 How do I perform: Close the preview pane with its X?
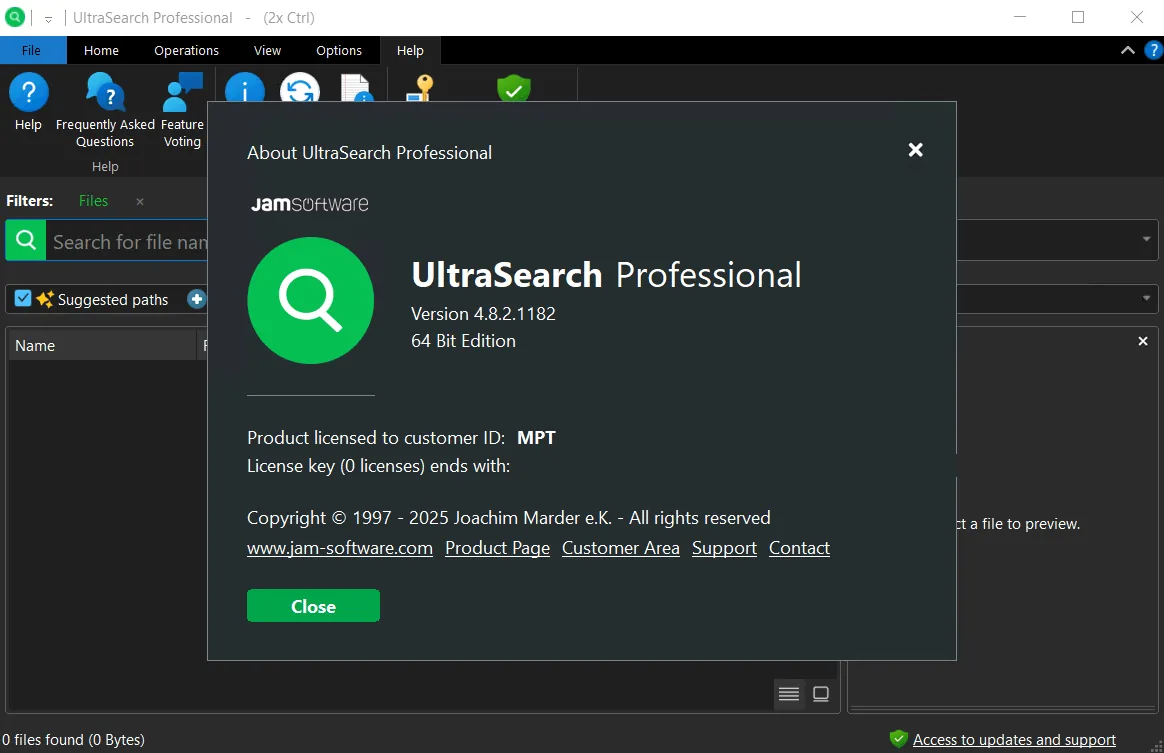(1142, 341)
